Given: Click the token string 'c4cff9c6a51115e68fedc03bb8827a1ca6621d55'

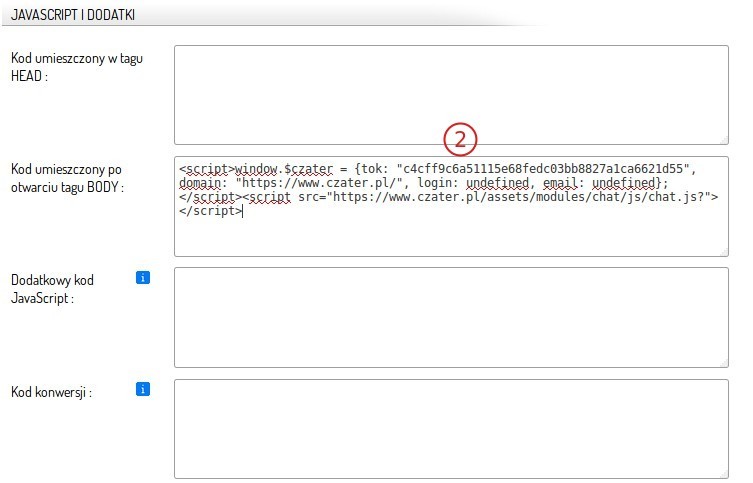Looking at the screenshot, I should [x=543, y=169].
